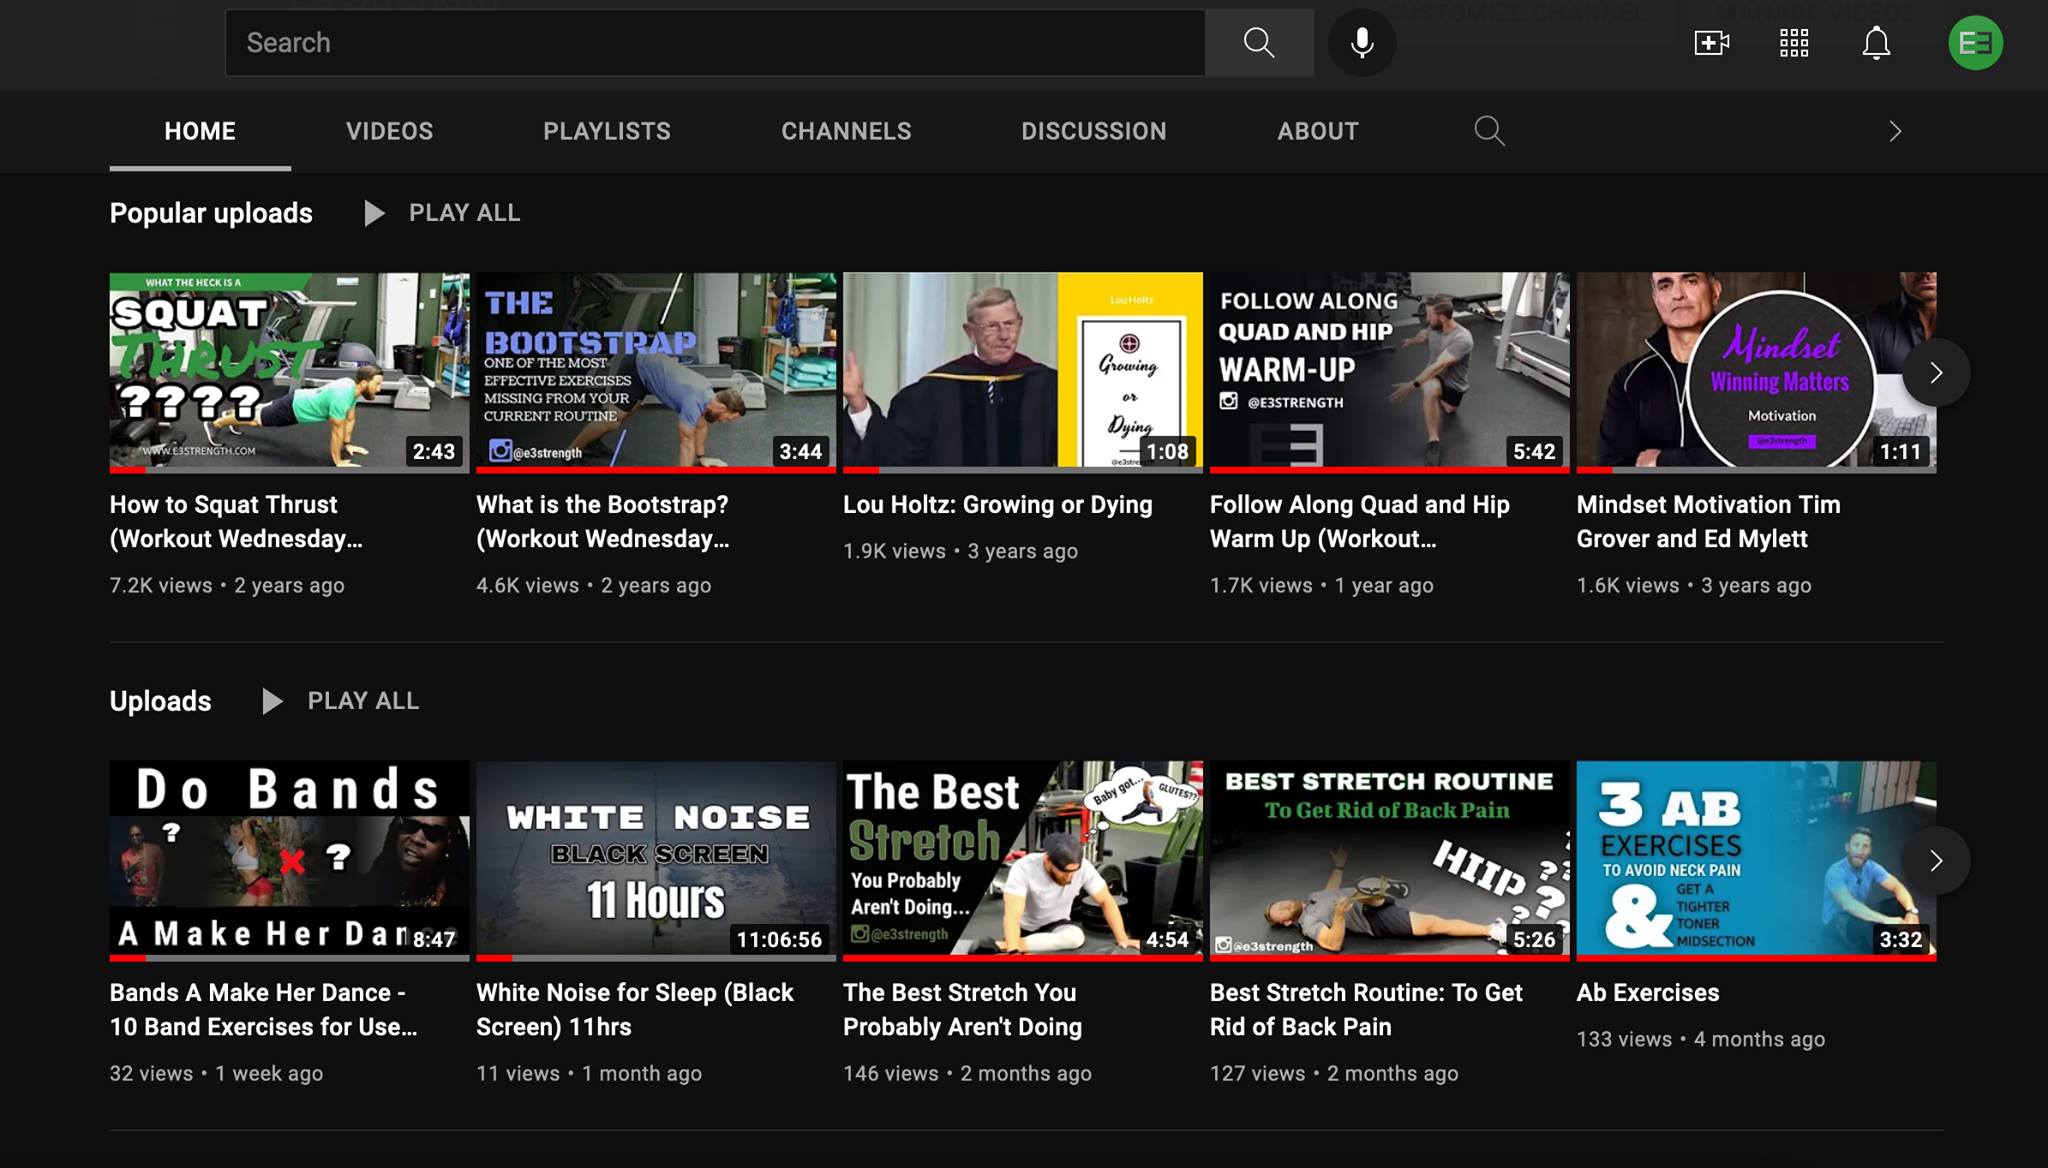The width and height of the screenshot is (2048, 1168).
Task: Open the green account avatar menu
Action: coord(1975,43)
